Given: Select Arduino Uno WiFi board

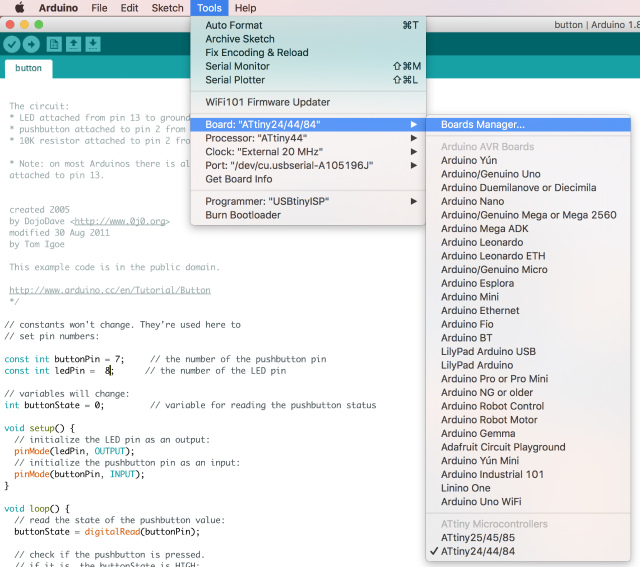Looking at the screenshot, I should [528, 502].
